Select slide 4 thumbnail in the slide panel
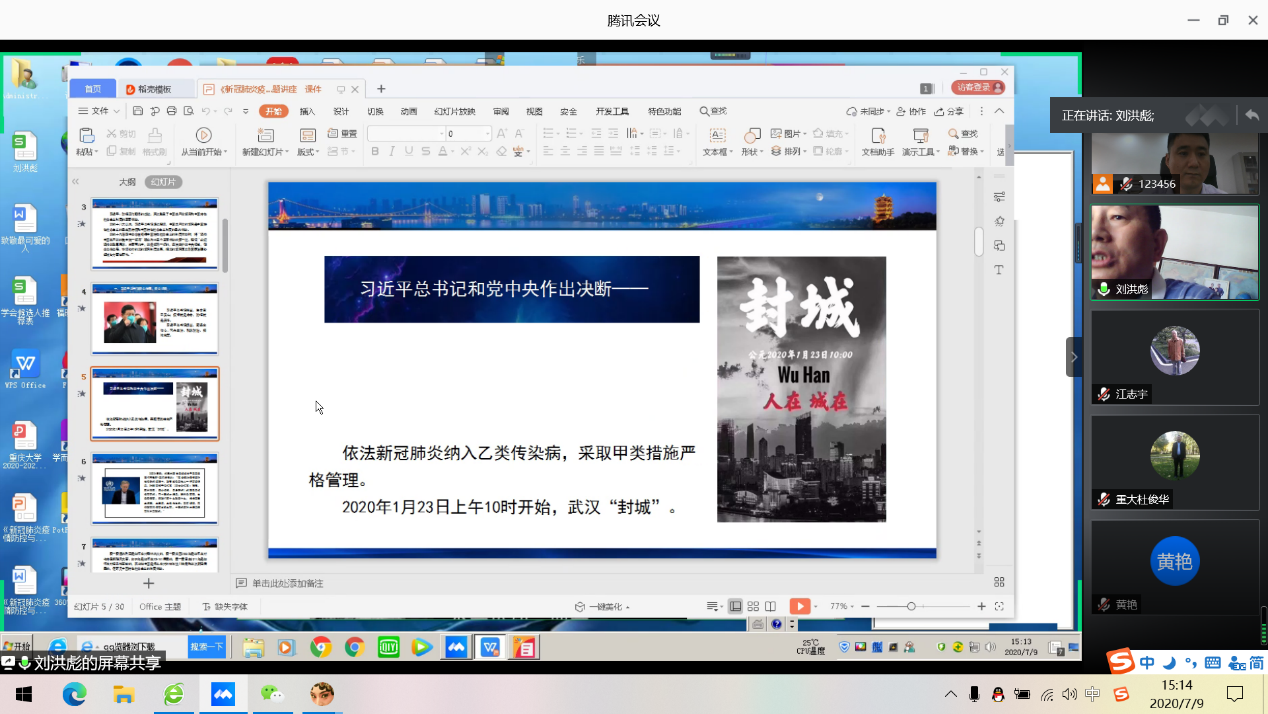 155,319
